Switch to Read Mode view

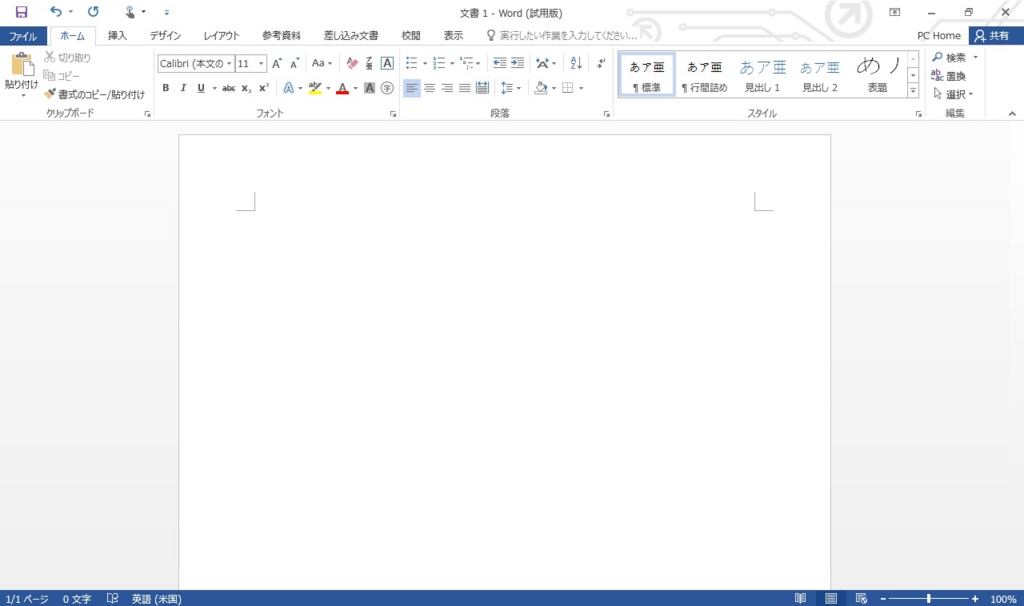(800, 598)
